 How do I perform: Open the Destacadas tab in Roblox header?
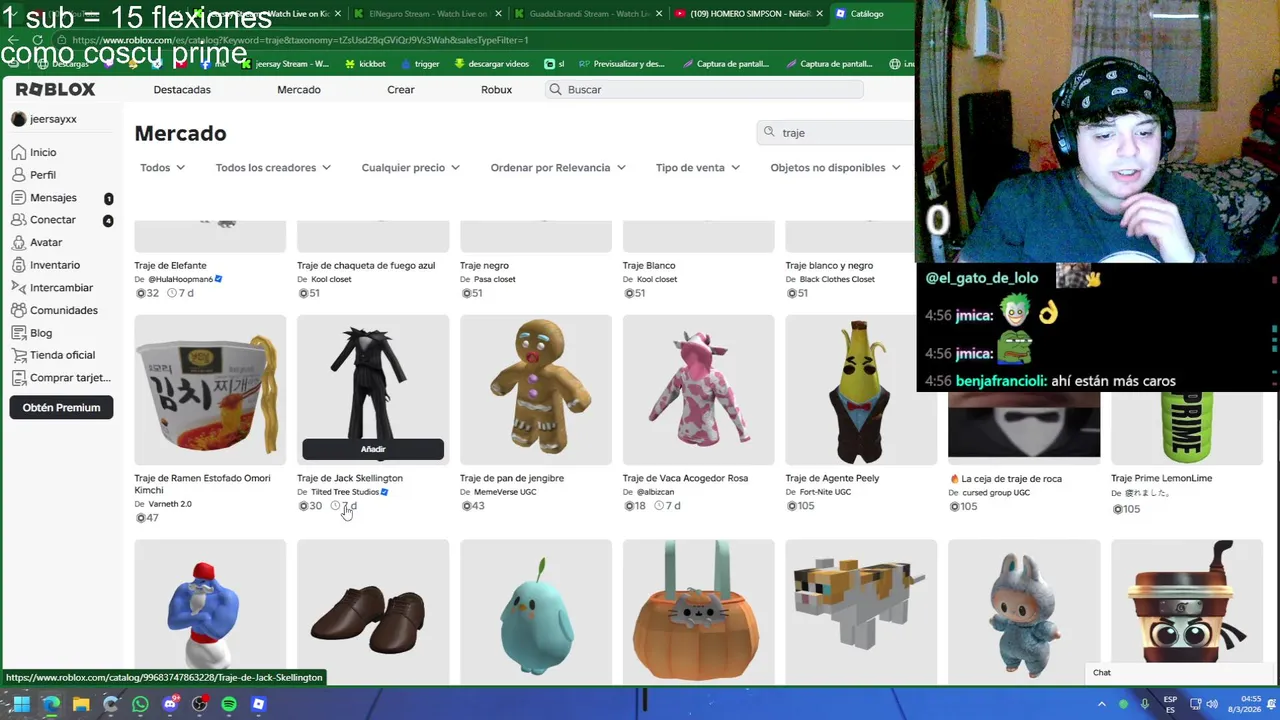coord(182,90)
